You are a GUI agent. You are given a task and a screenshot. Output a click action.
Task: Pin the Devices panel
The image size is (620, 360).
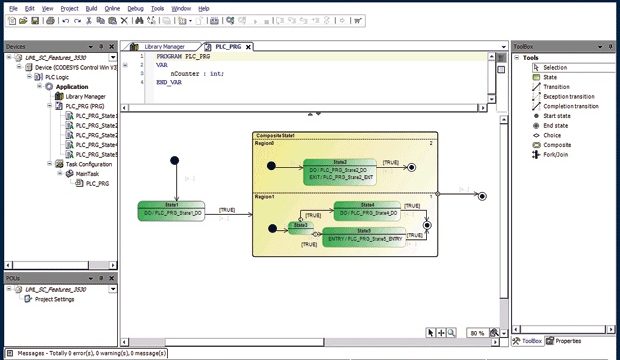point(101,47)
